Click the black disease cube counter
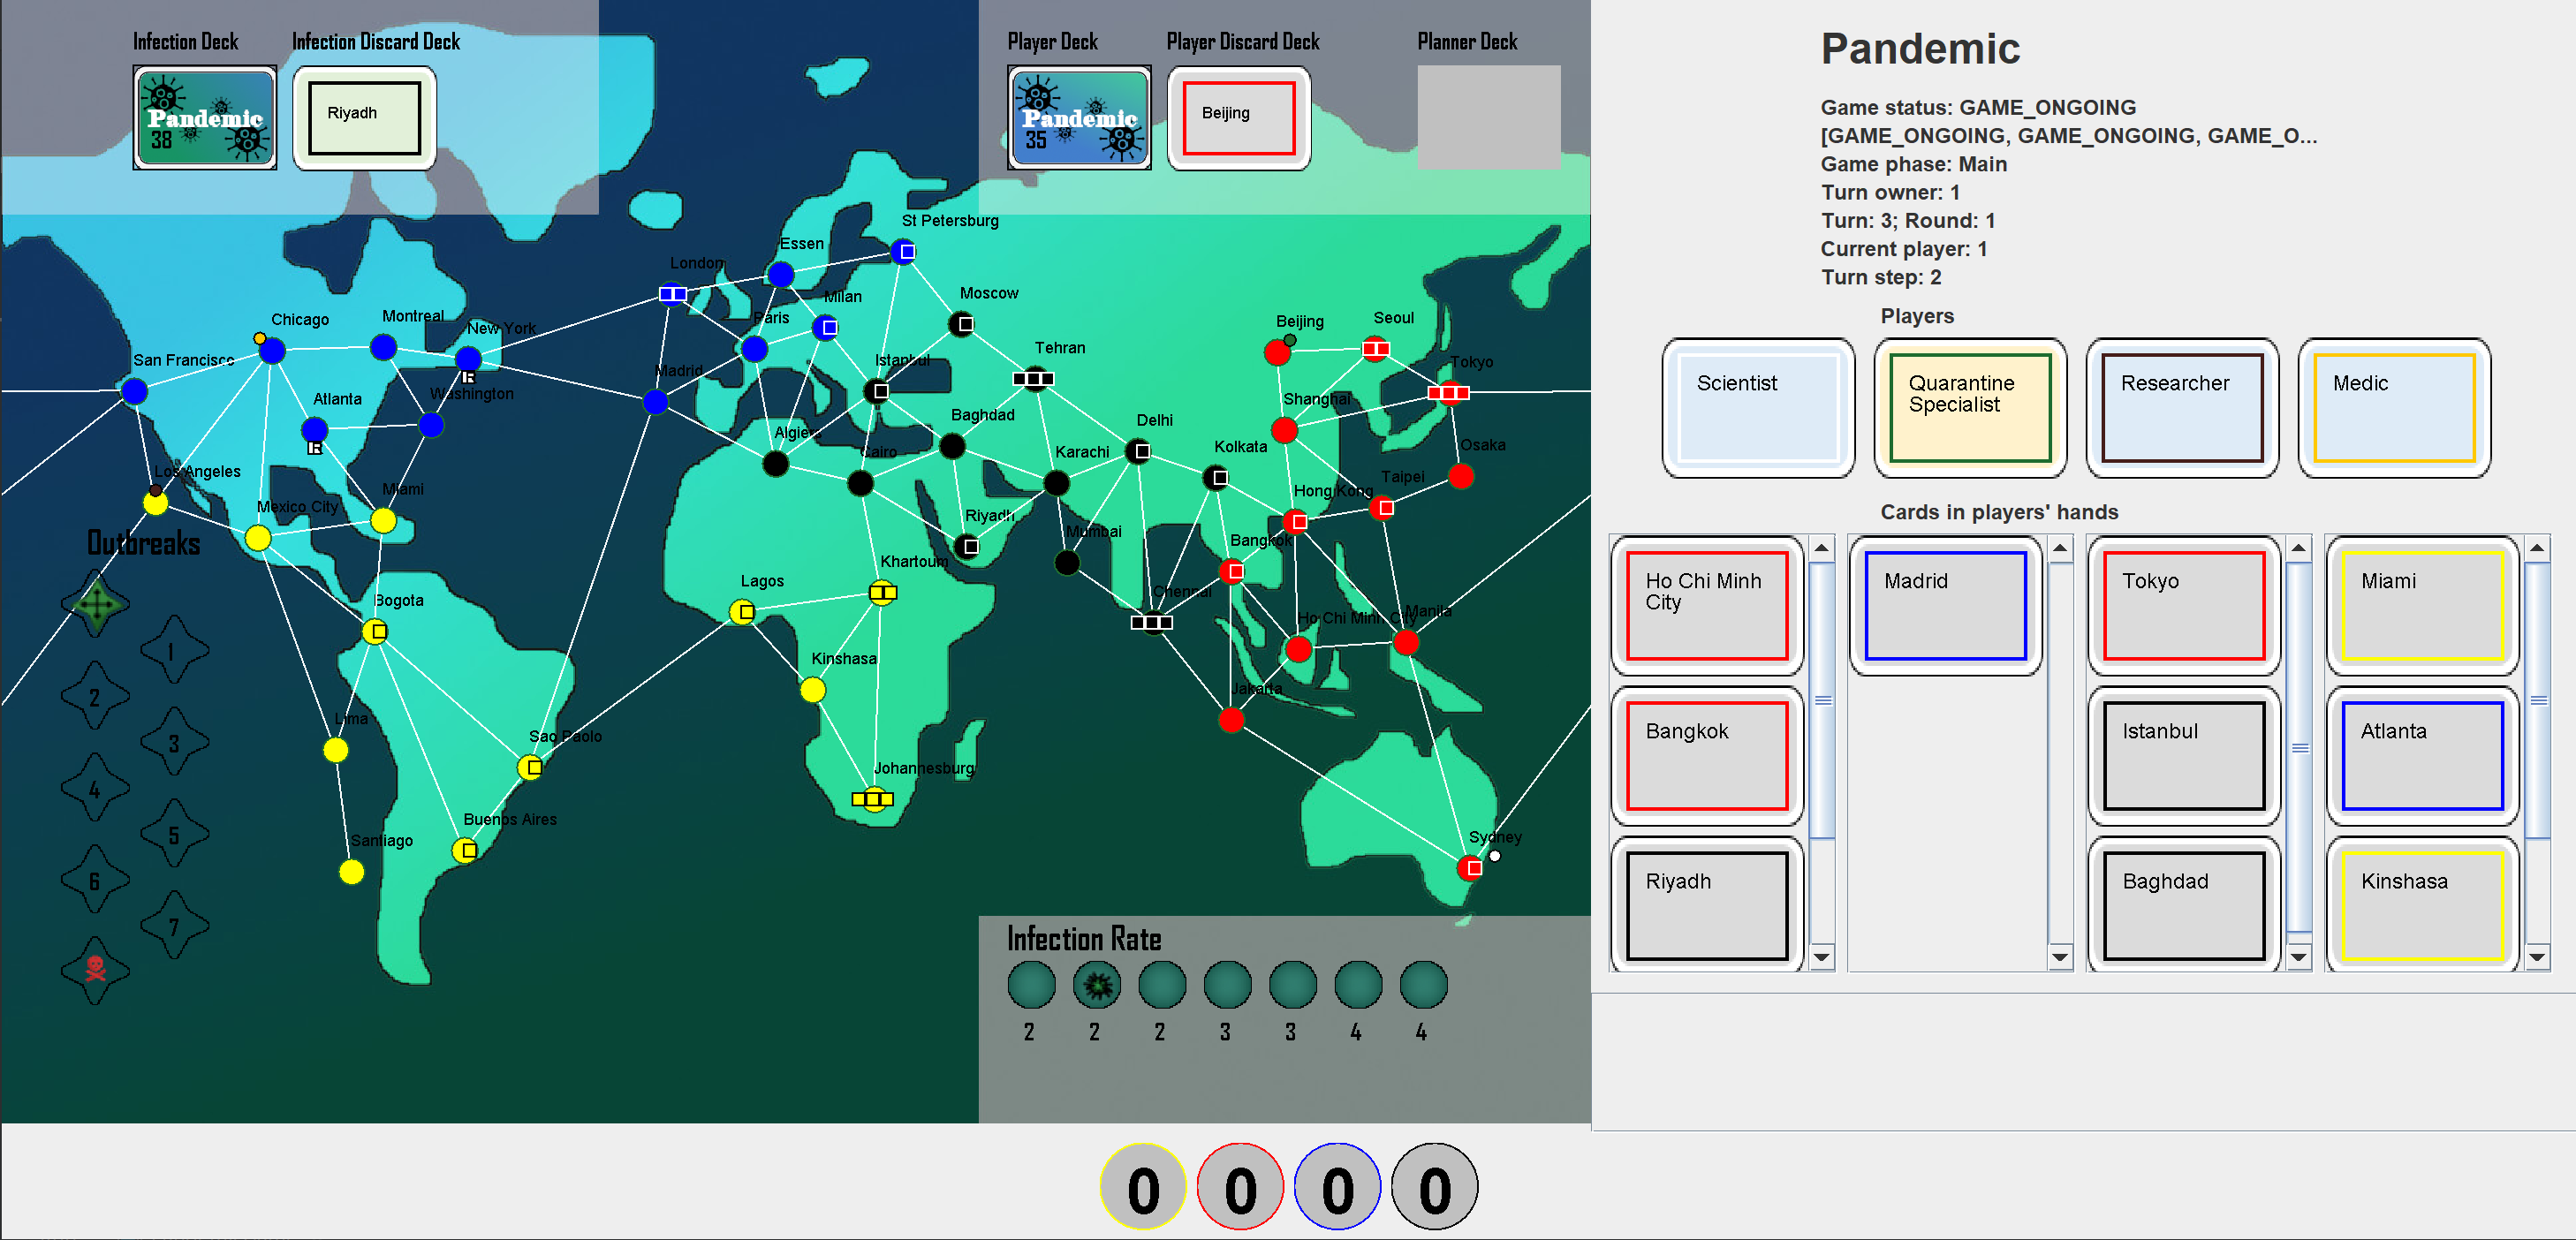 pos(1434,1187)
